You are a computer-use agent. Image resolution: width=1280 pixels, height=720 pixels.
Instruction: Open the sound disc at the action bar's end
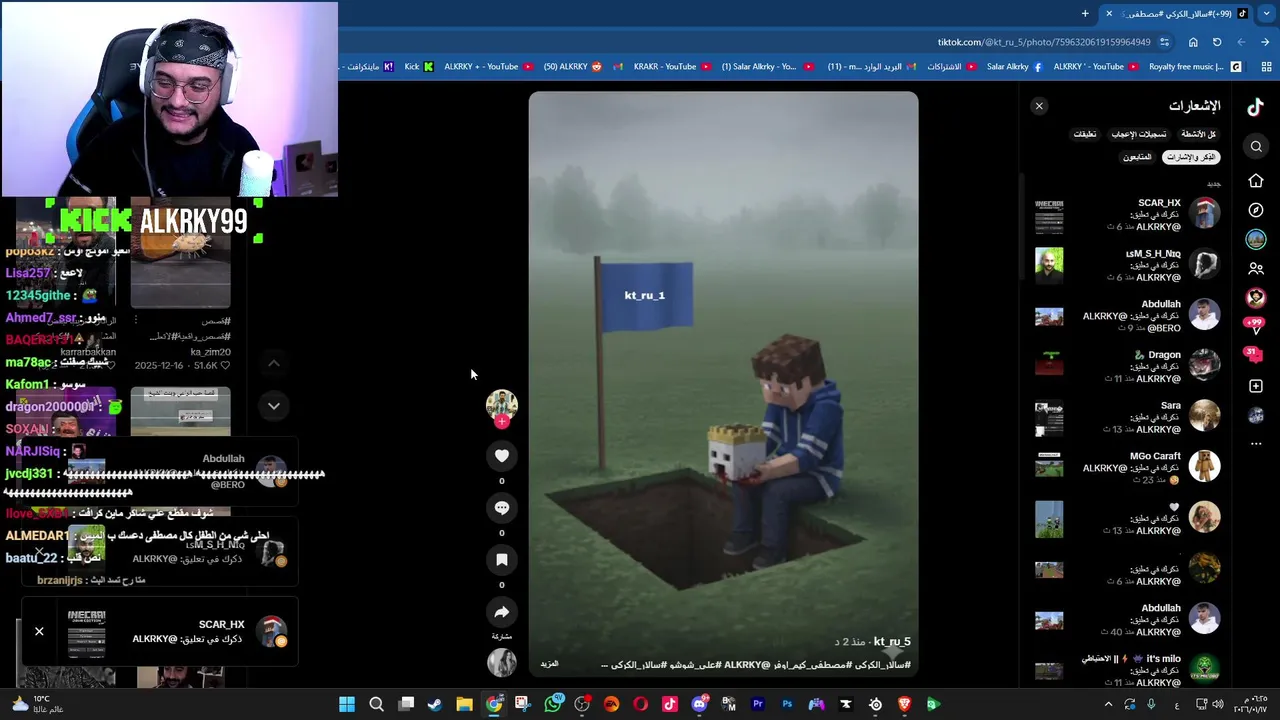tap(502, 662)
